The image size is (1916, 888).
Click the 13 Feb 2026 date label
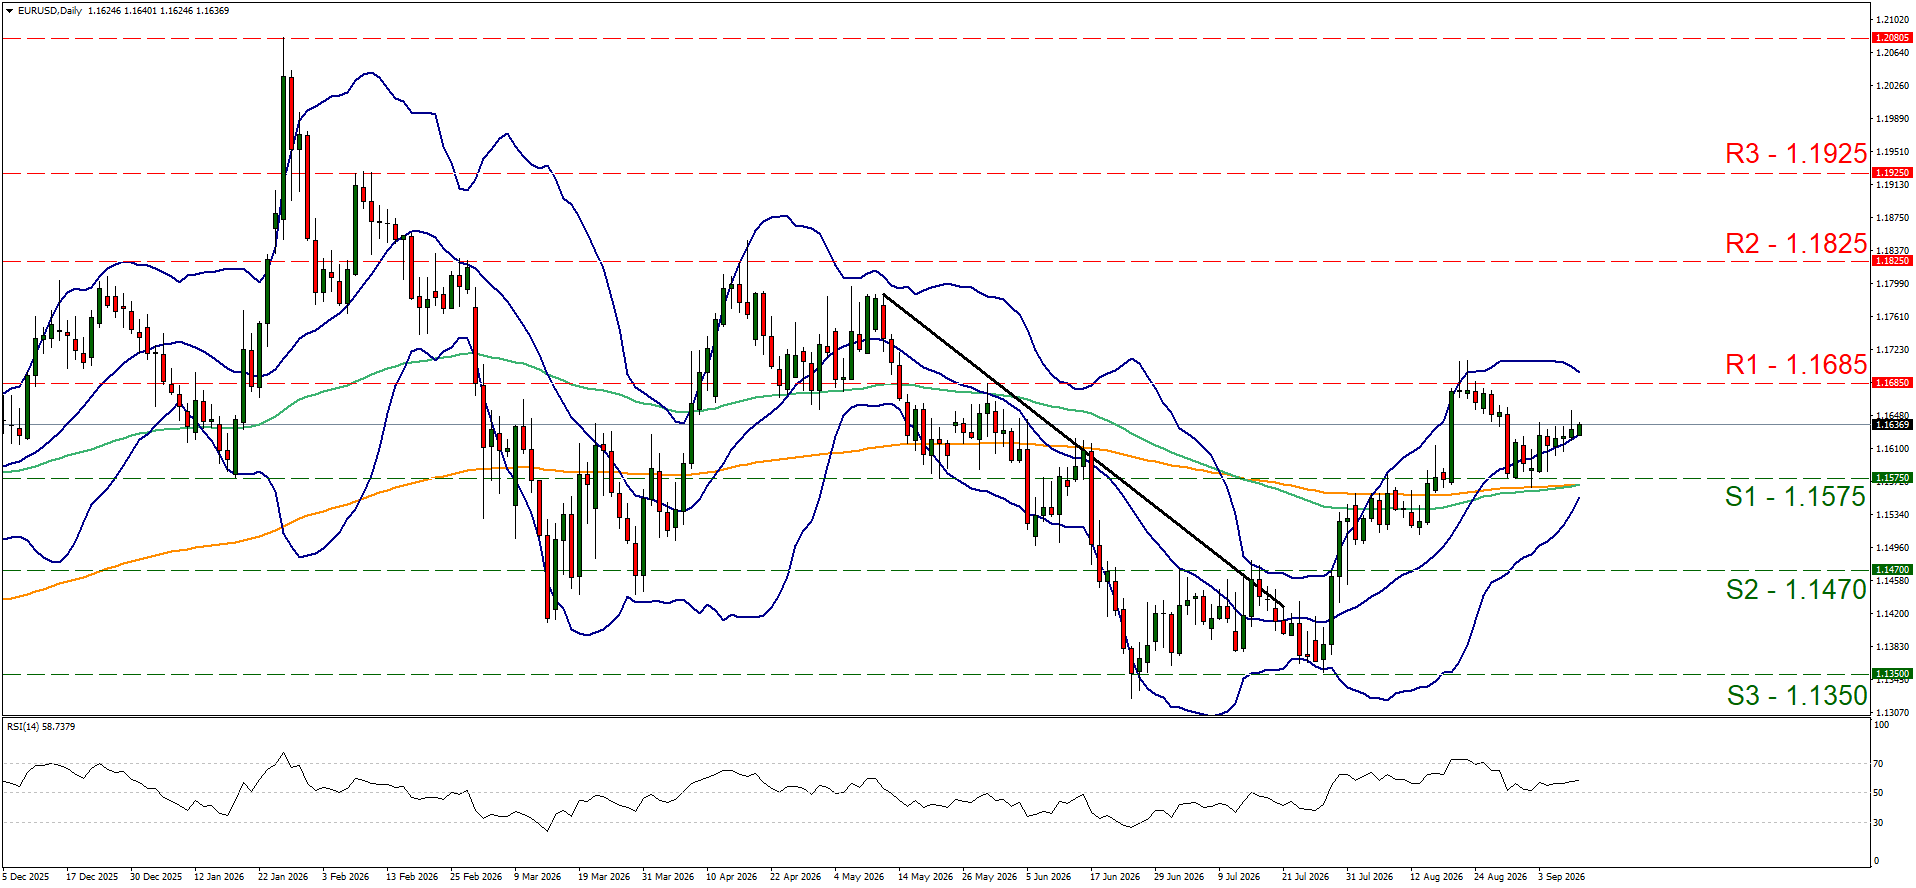click(x=412, y=877)
